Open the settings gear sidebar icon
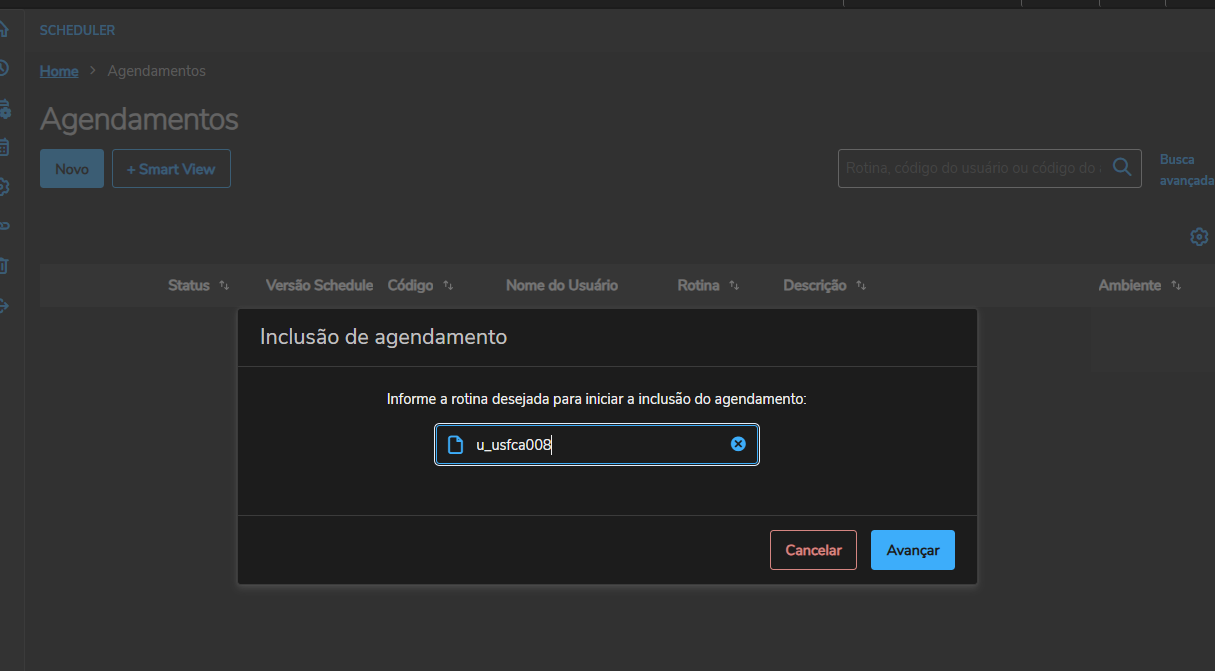 pyautogui.click(x=3, y=187)
